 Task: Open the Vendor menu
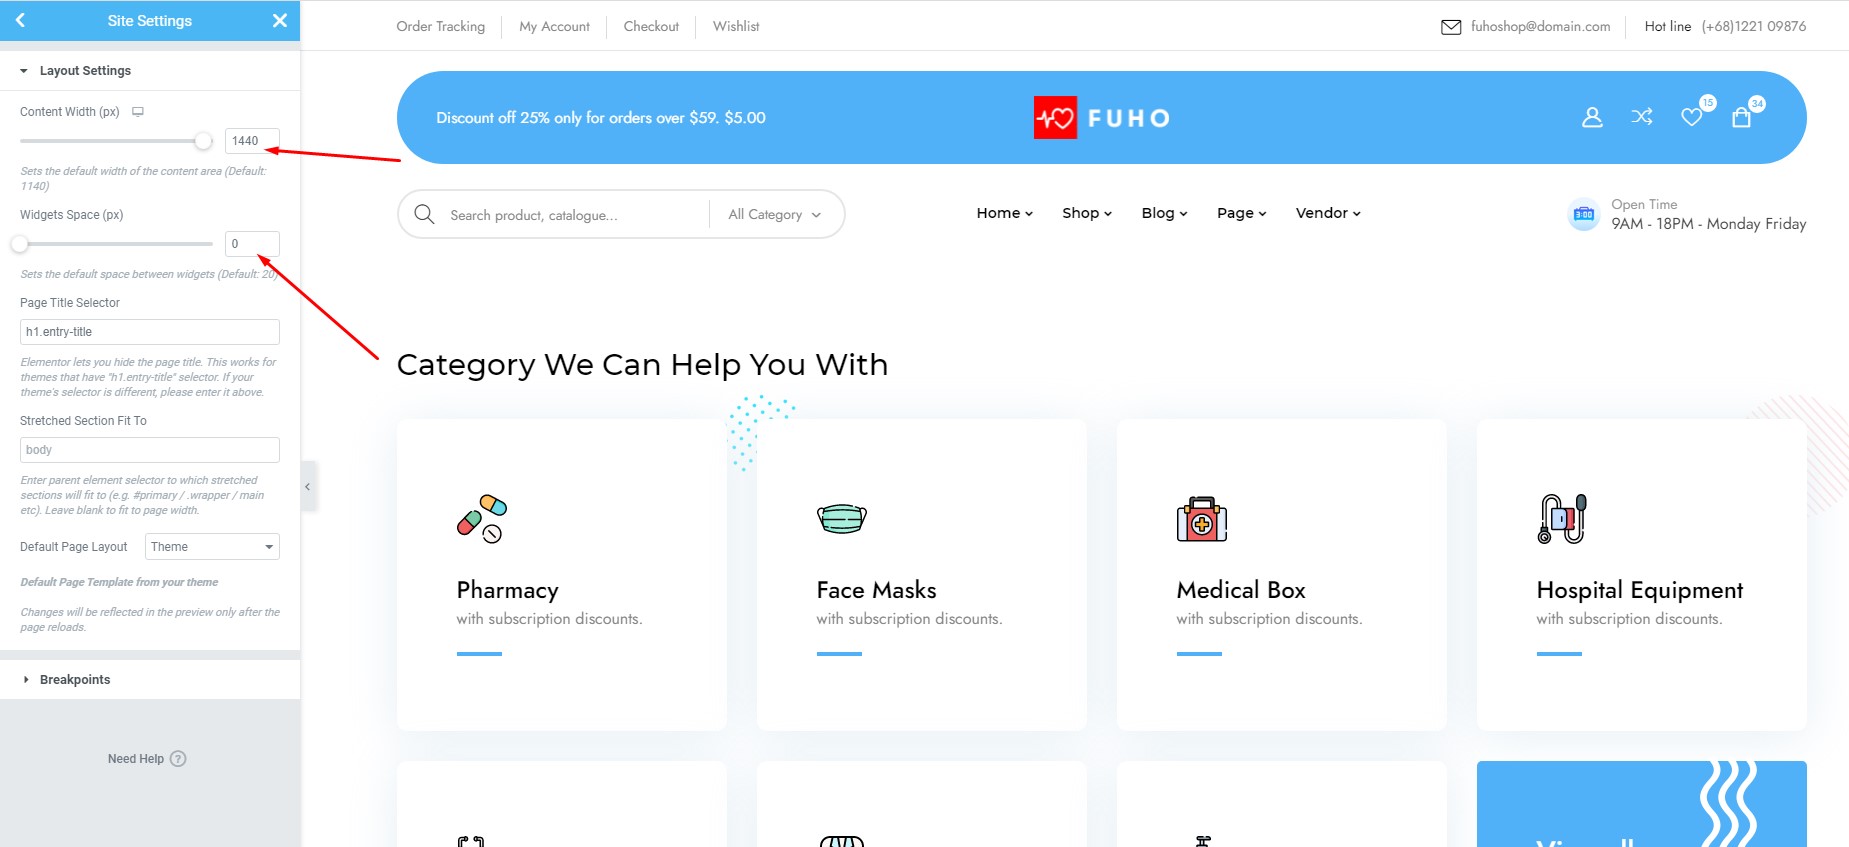point(1328,213)
